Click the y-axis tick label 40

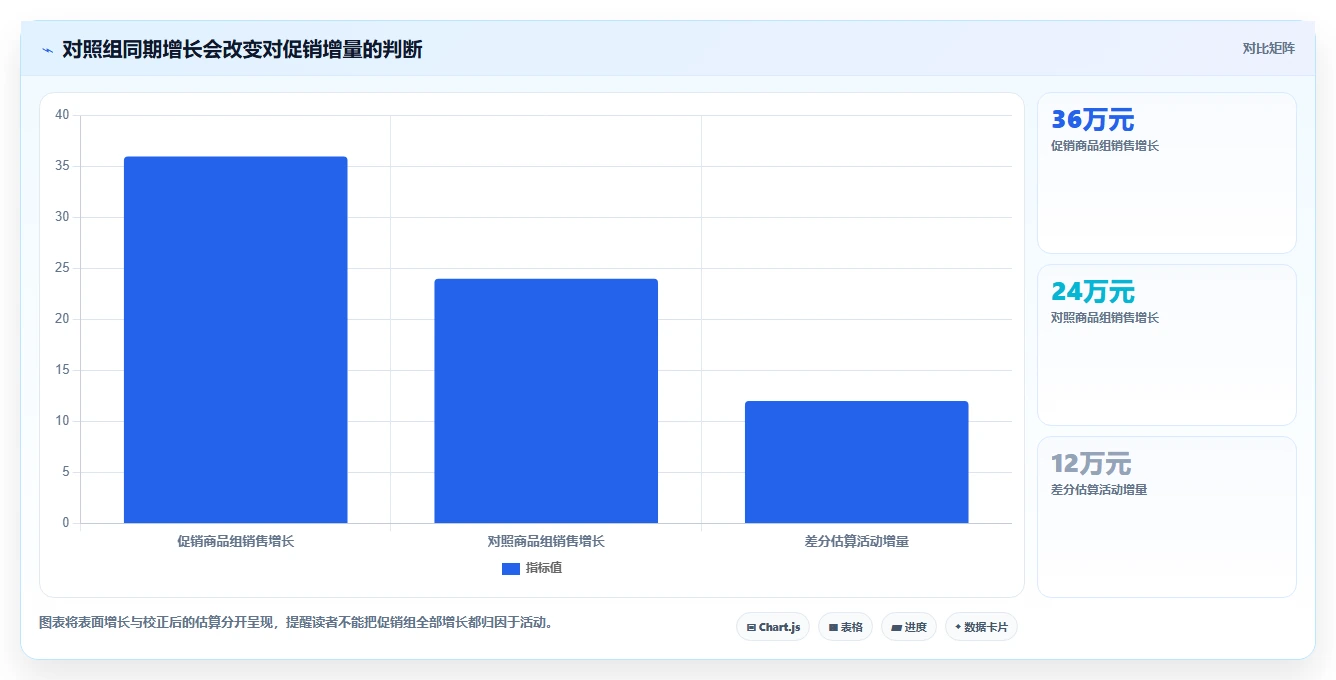tap(62, 115)
